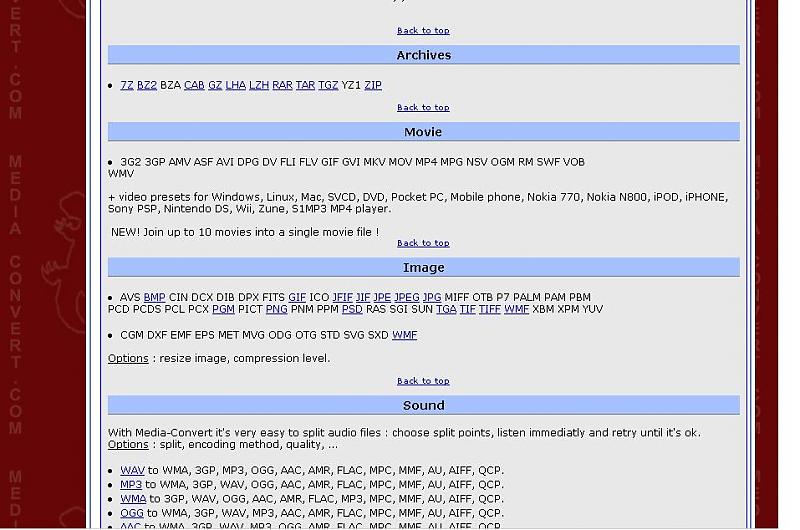Open the TIFF image format link
The image size is (800, 530).
pos(489,310)
